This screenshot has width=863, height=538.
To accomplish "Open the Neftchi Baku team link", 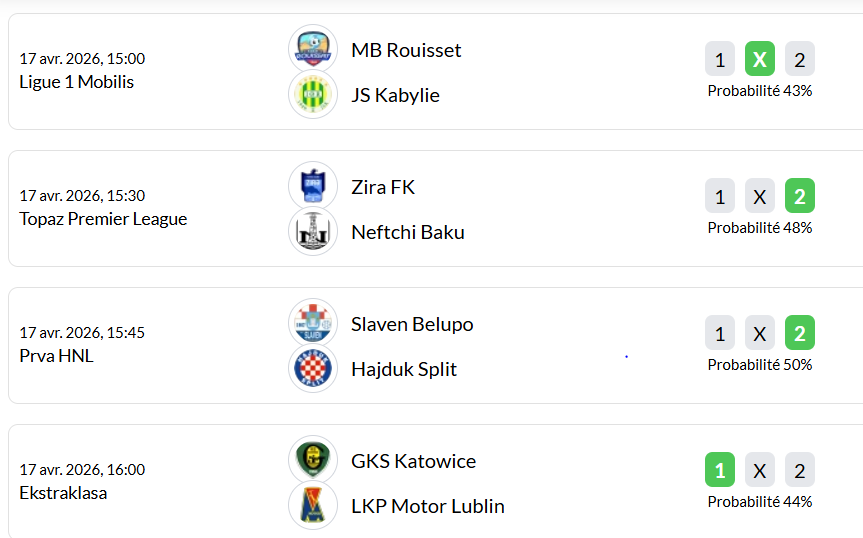I will coord(408,232).
